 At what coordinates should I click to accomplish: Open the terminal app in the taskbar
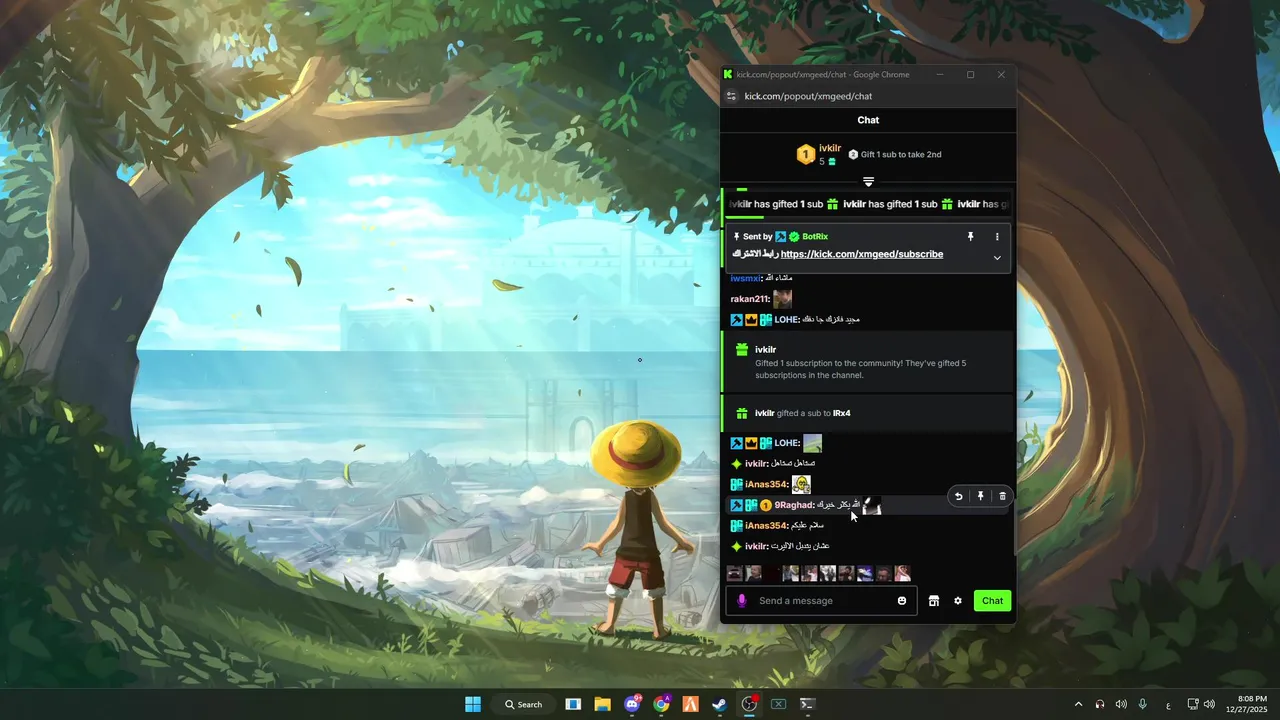[807, 704]
